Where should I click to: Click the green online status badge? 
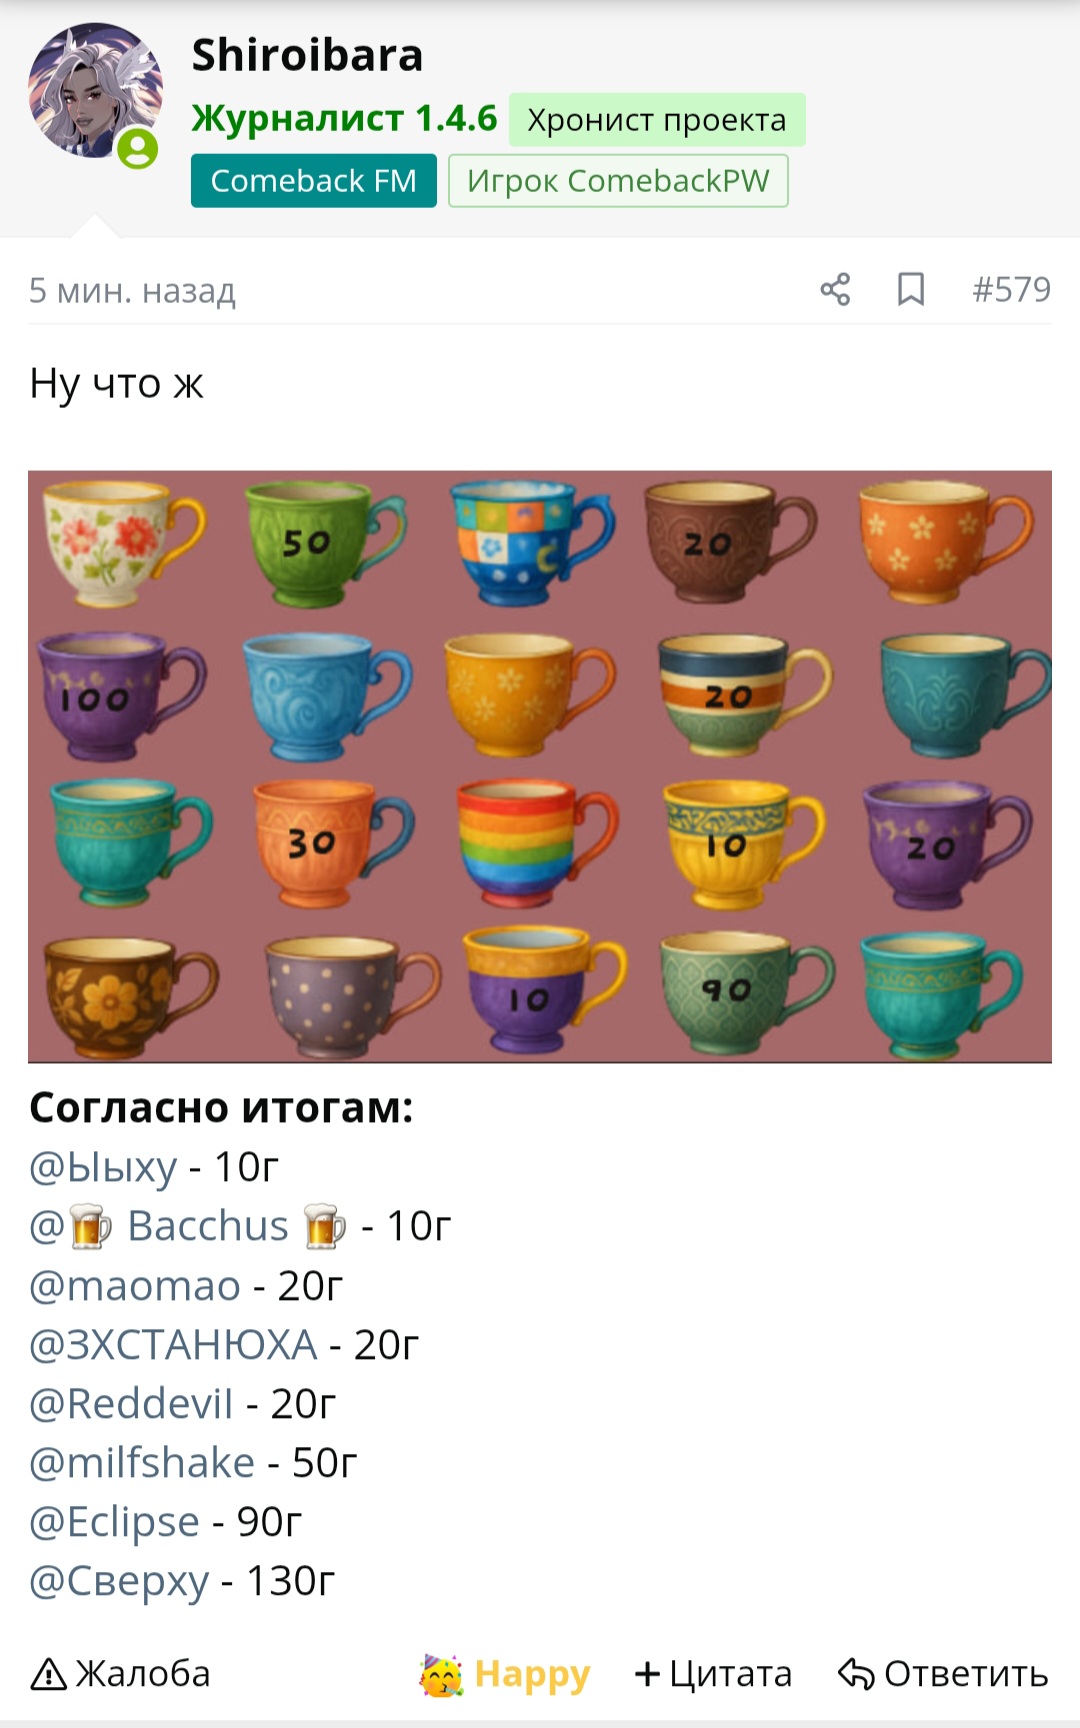point(138,149)
